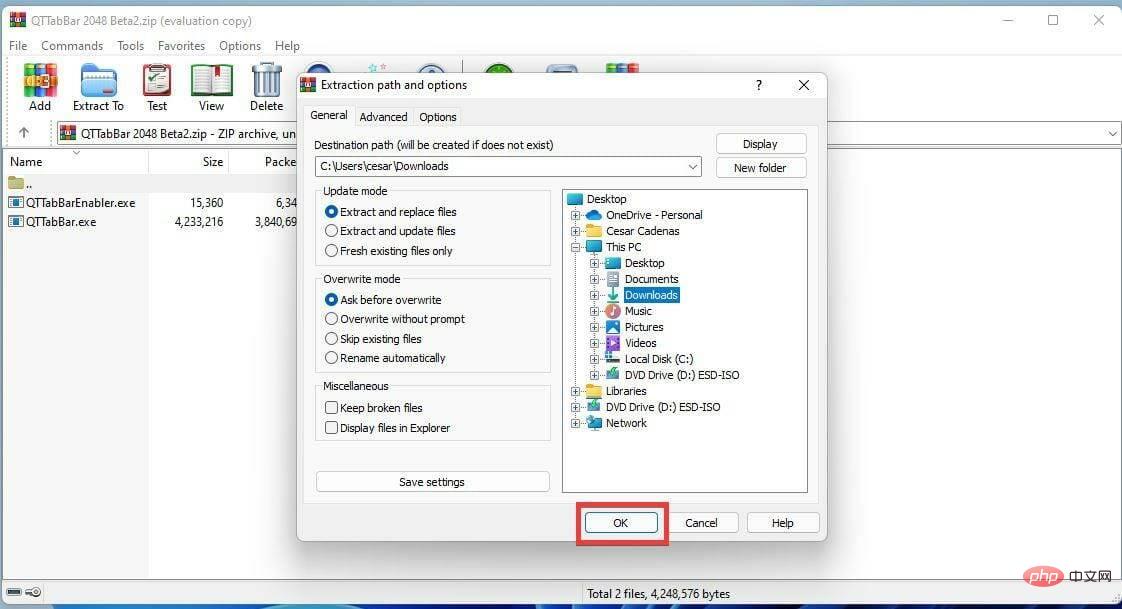
Task: Expand the Network tree node
Action: click(575, 423)
